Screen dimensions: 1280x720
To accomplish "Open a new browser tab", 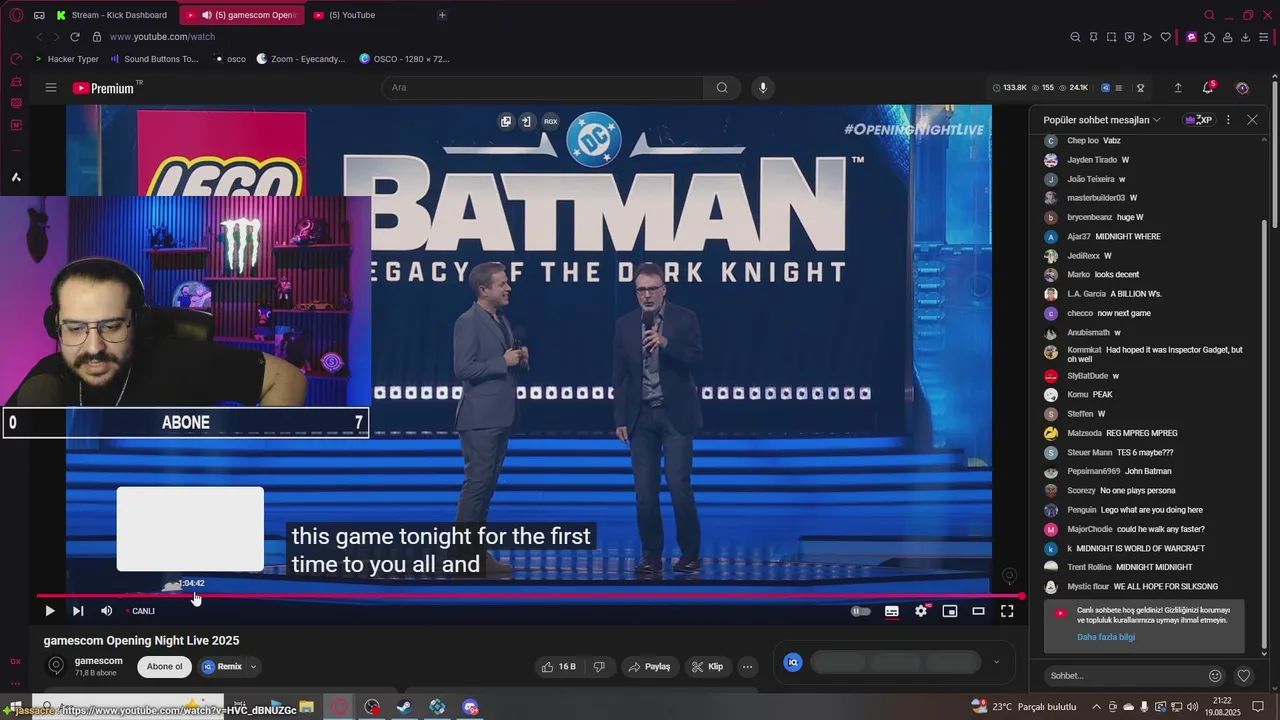I will (442, 15).
